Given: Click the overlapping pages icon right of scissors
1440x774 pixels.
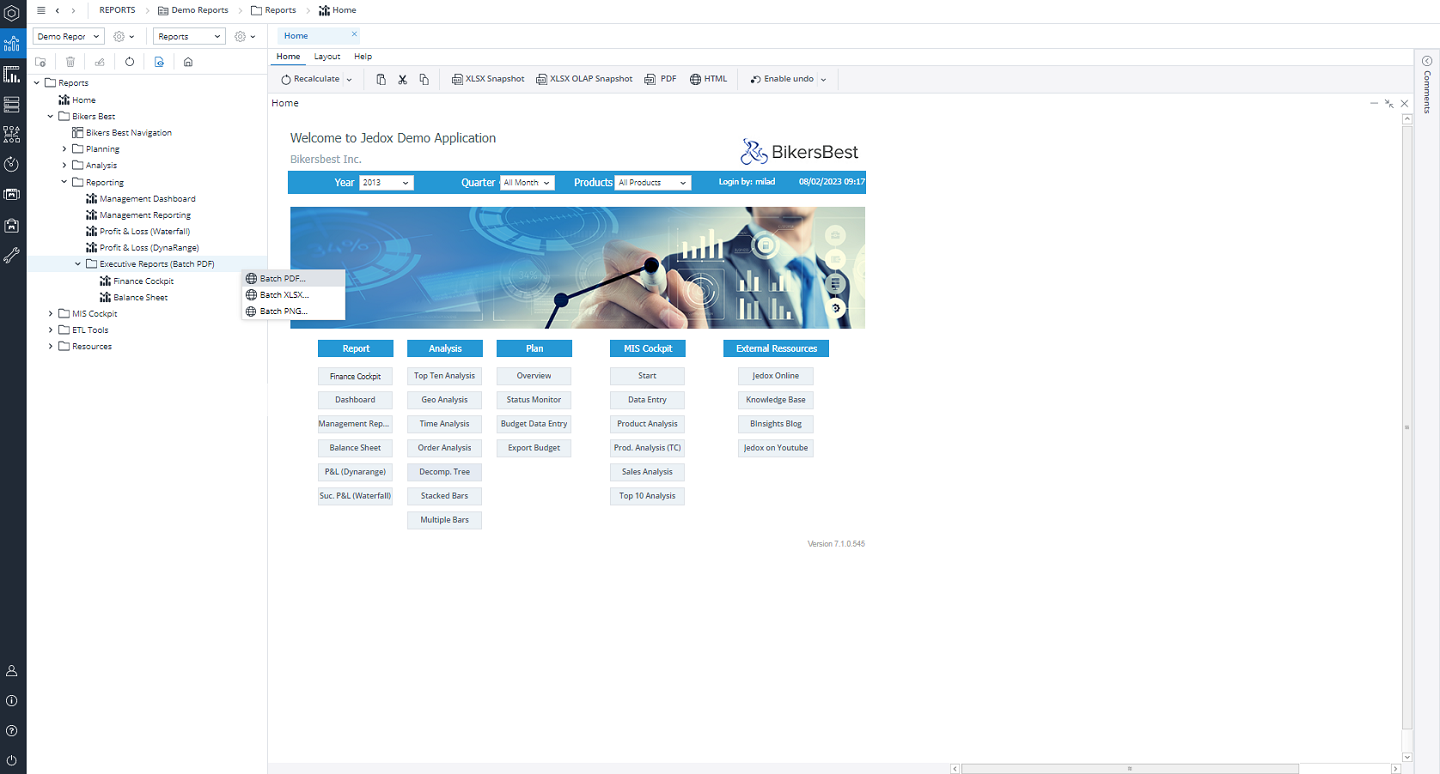Looking at the screenshot, I should [x=424, y=79].
